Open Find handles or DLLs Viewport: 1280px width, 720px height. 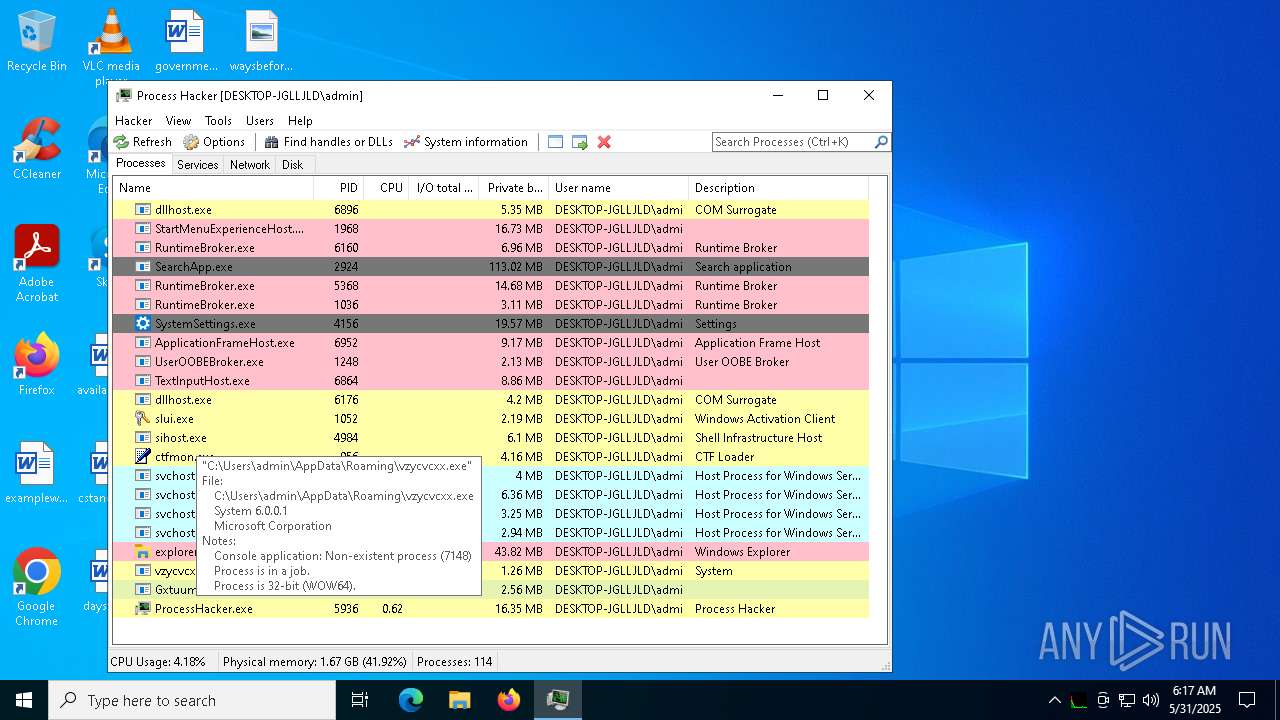pos(328,142)
